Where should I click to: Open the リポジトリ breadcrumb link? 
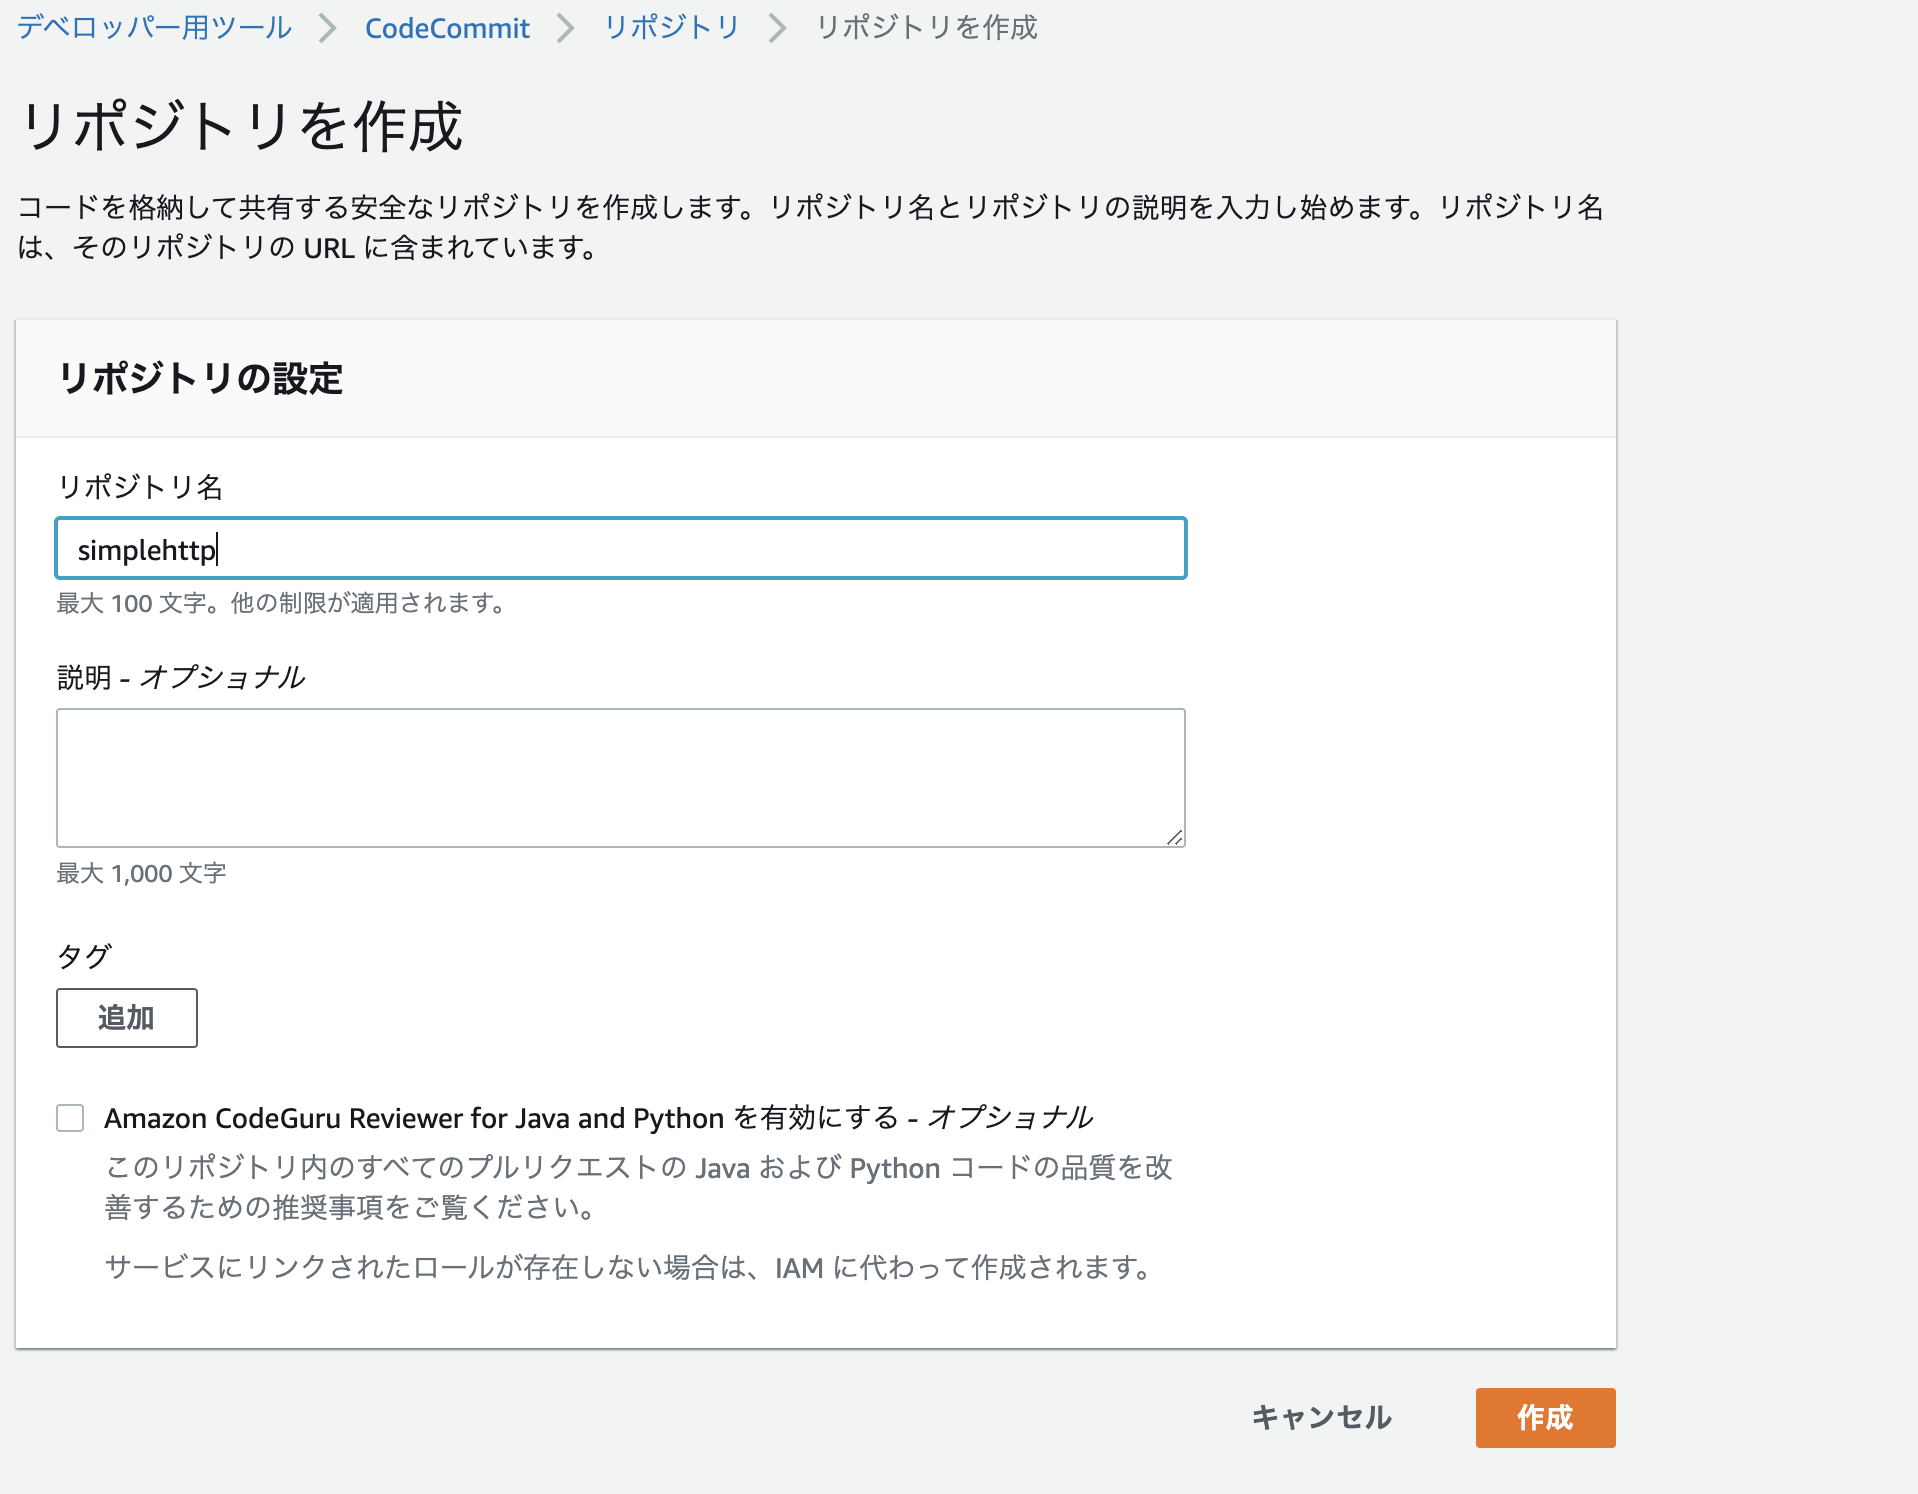point(671,28)
